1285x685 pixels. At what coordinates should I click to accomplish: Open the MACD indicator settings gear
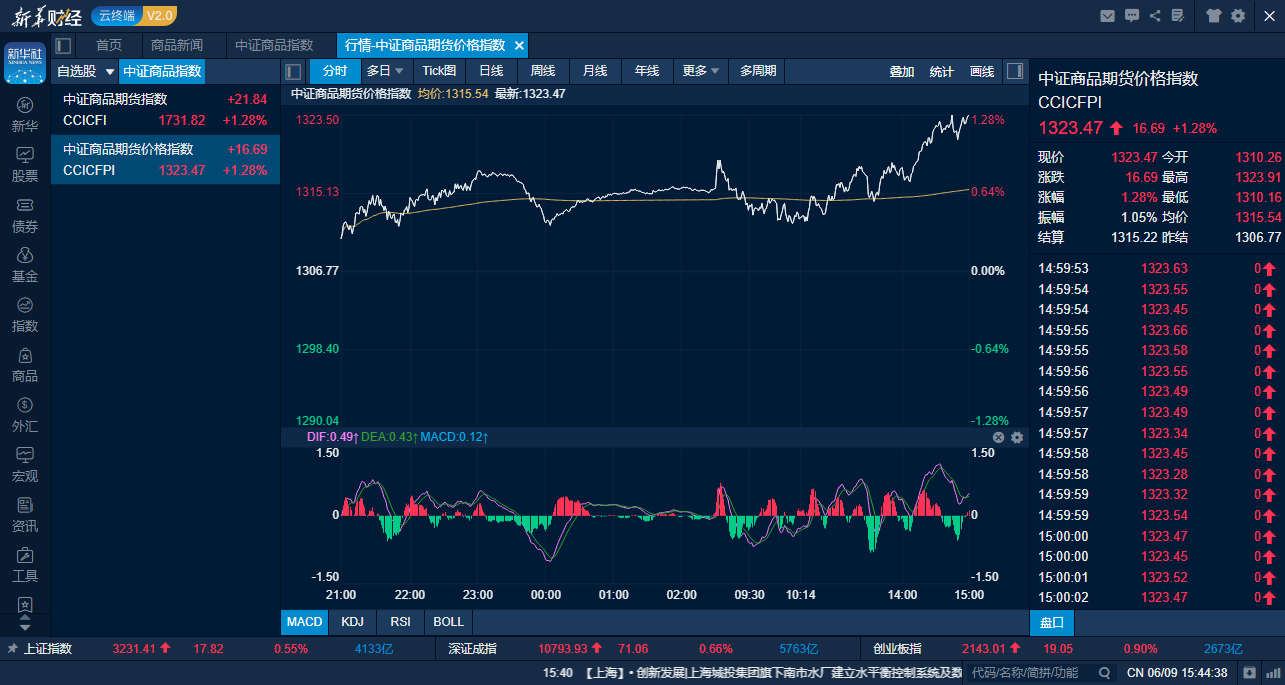(1017, 437)
